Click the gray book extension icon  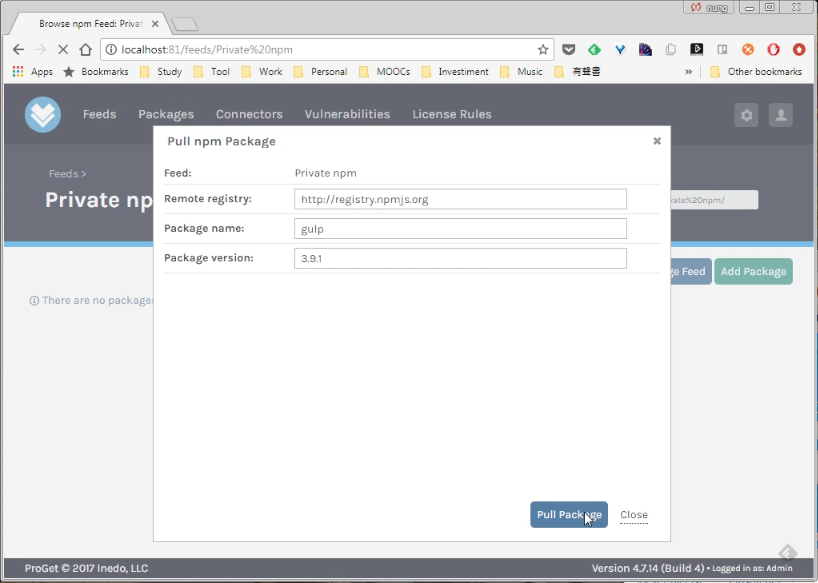coord(722,50)
